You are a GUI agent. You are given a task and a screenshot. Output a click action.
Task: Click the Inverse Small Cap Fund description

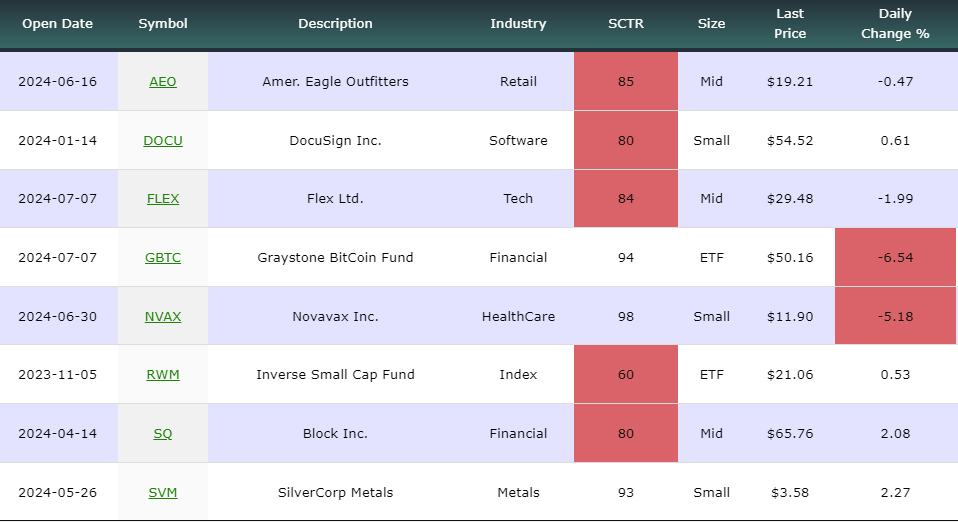coord(335,374)
